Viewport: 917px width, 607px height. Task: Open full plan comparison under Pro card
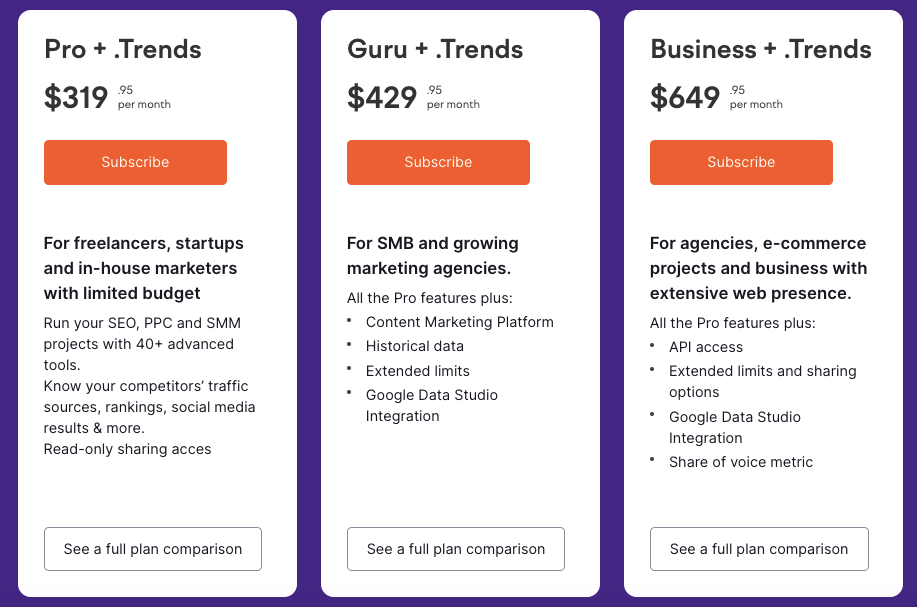(x=153, y=549)
